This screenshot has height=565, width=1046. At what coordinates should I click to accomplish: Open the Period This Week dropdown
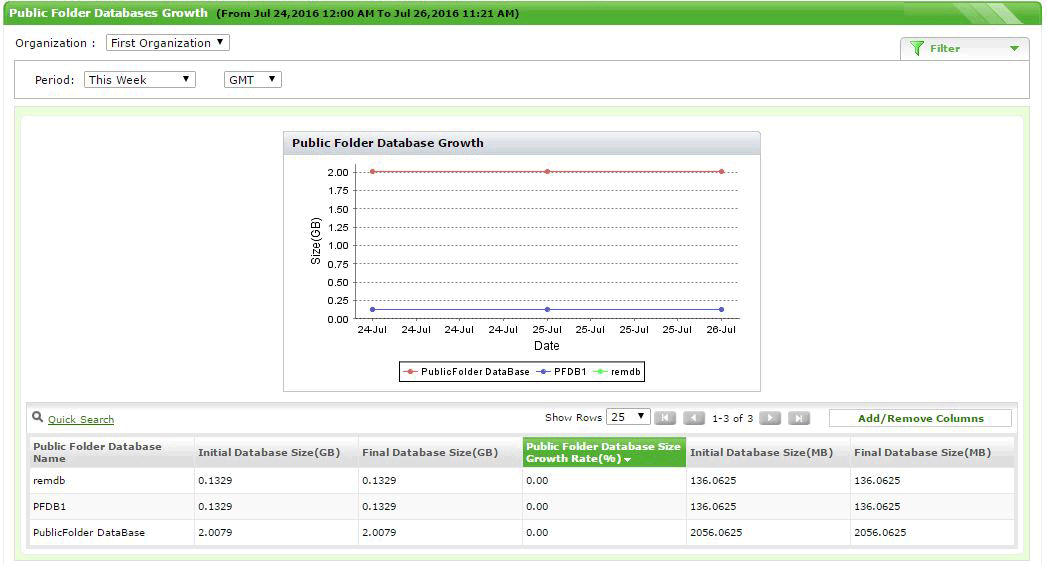pos(139,80)
